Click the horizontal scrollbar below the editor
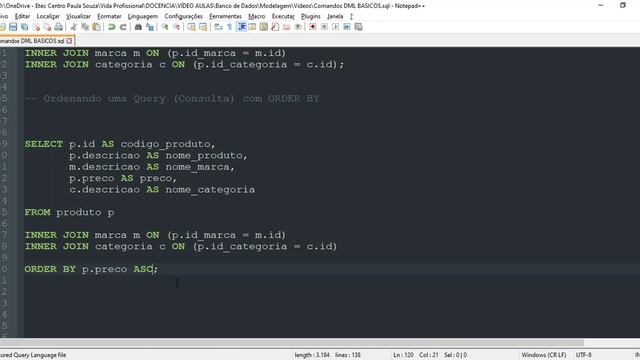Image resolution: width=640 pixels, height=360 pixels. point(292,342)
